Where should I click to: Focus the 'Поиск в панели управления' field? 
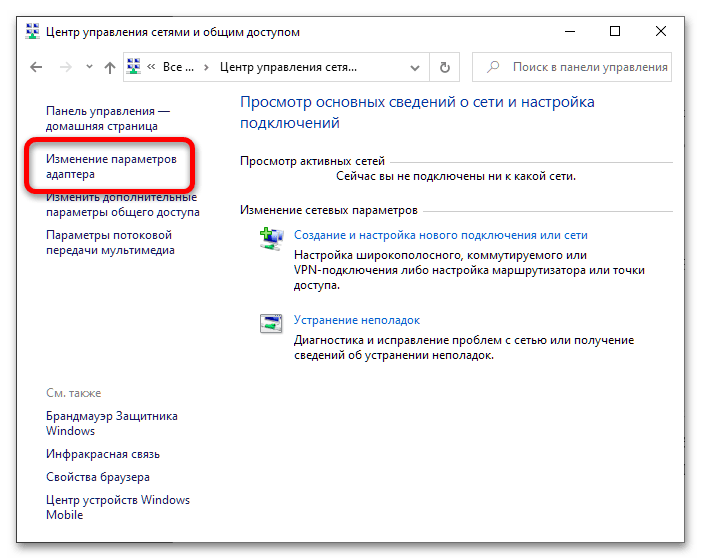point(572,67)
